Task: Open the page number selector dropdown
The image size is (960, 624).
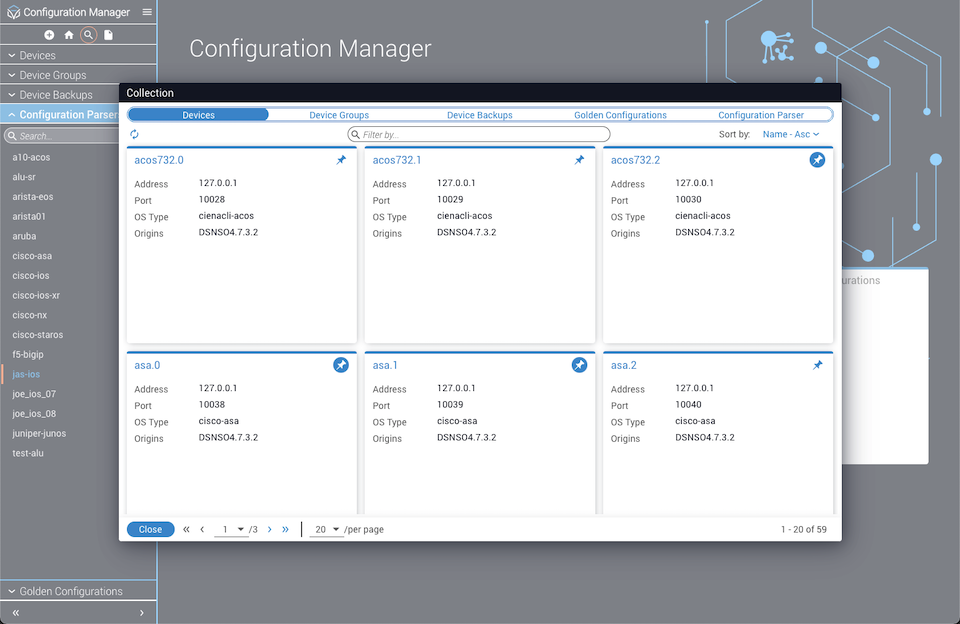Action: tap(233, 529)
